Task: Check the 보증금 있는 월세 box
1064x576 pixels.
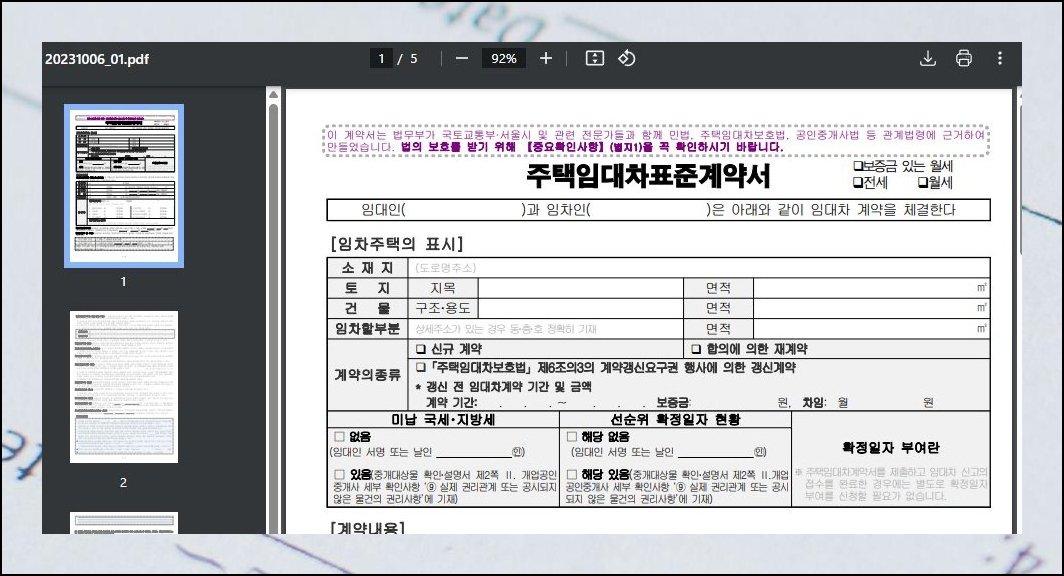Action: [x=858, y=166]
